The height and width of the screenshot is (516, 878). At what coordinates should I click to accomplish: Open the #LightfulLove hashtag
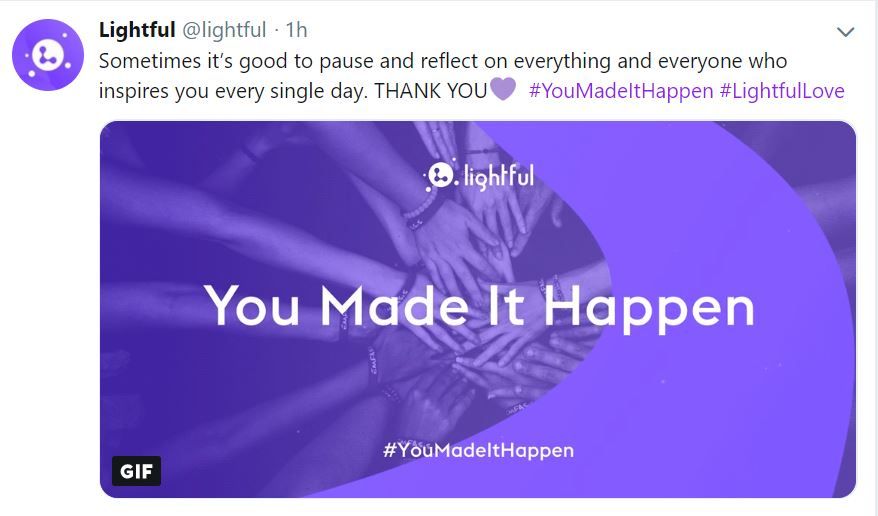click(x=782, y=91)
